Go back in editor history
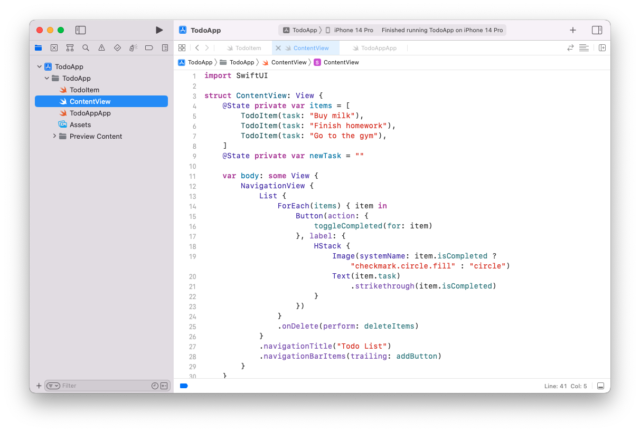Image resolution: width=640 pixels, height=432 pixels. [197, 48]
